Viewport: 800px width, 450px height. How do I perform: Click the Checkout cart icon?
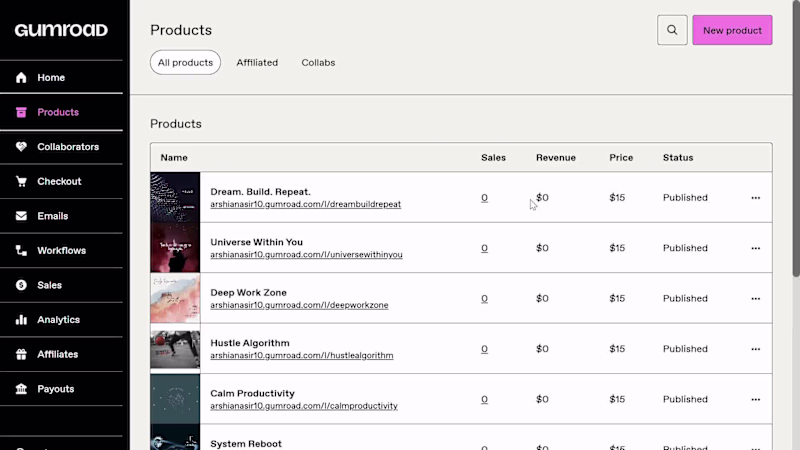point(21,182)
